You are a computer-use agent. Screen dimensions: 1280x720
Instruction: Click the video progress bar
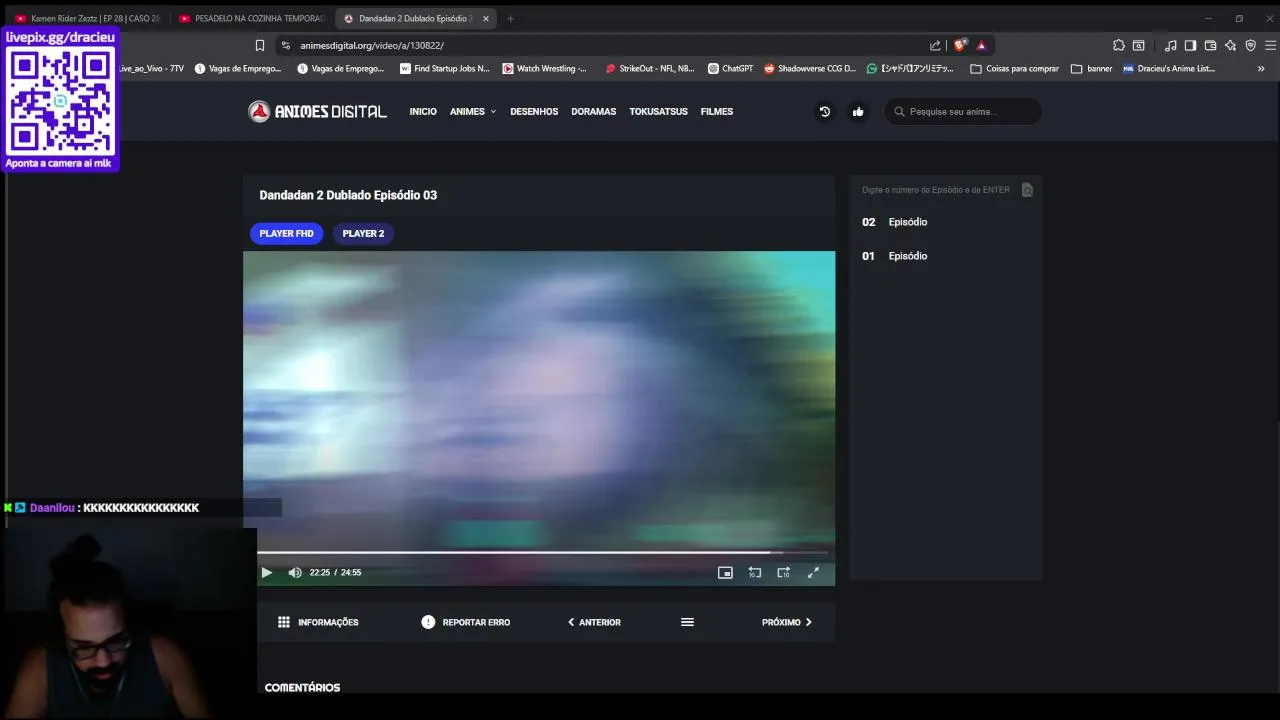(542, 552)
